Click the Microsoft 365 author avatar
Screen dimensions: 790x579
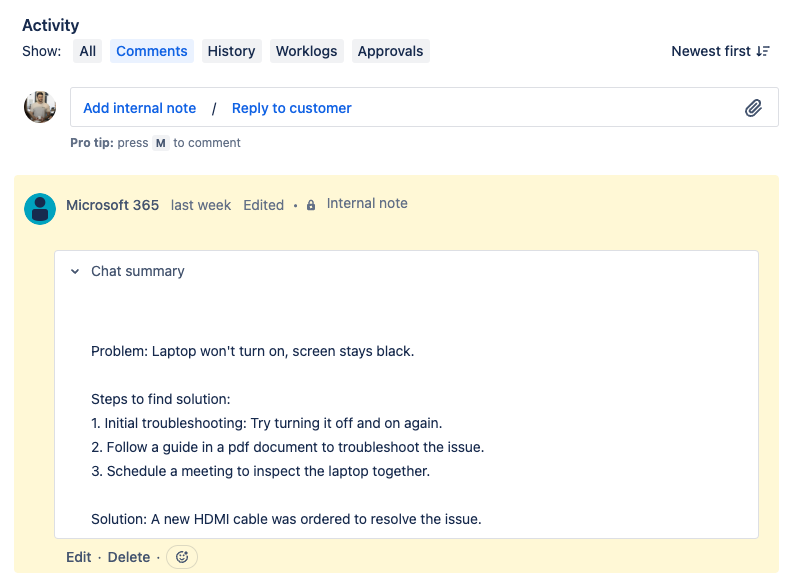pyautogui.click(x=40, y=209)
